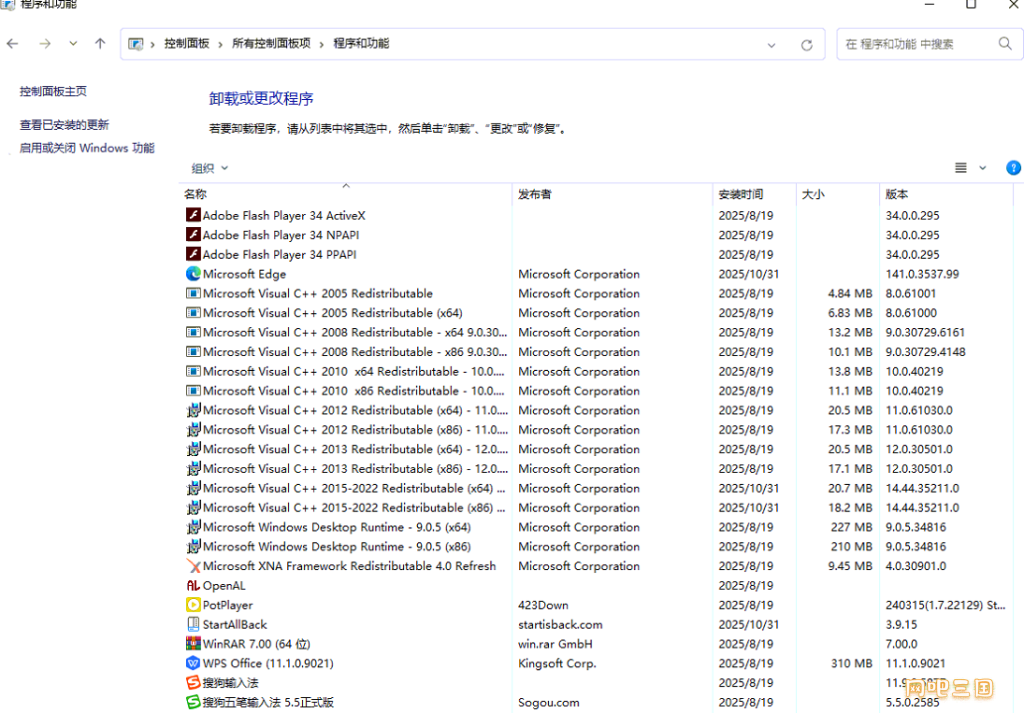Click the WinRAR 7.00 icon

pos(193,644)
